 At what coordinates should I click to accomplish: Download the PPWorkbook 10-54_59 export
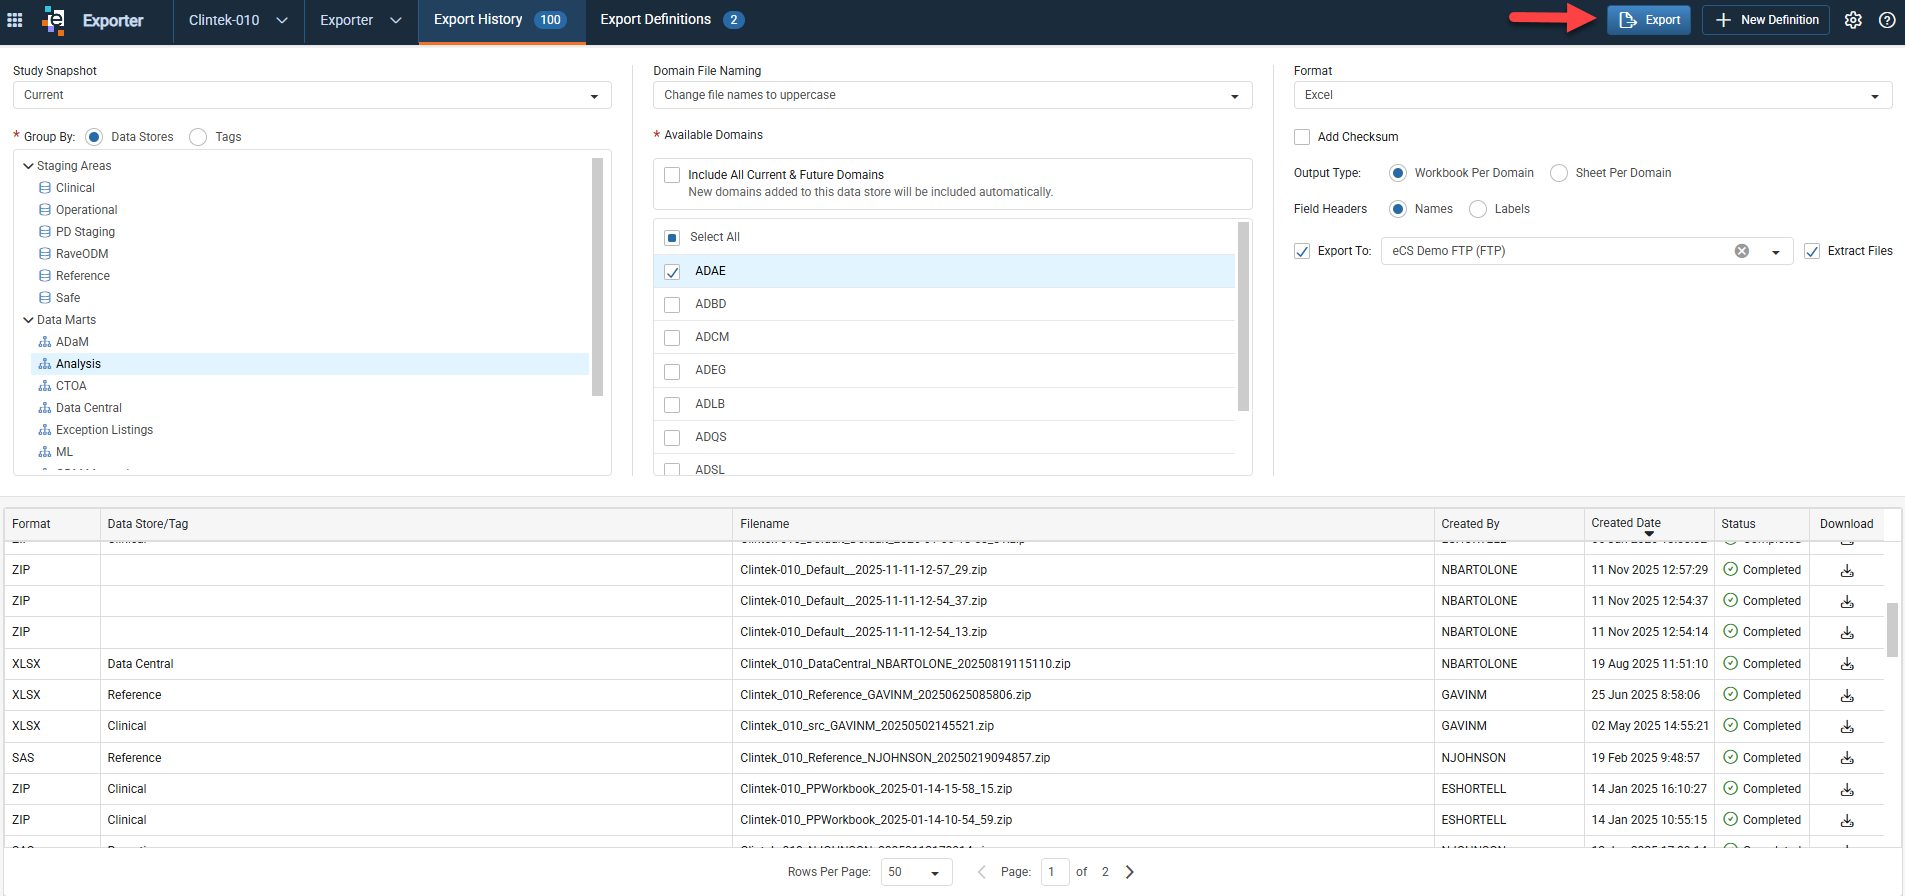(x=1847, y=820)
